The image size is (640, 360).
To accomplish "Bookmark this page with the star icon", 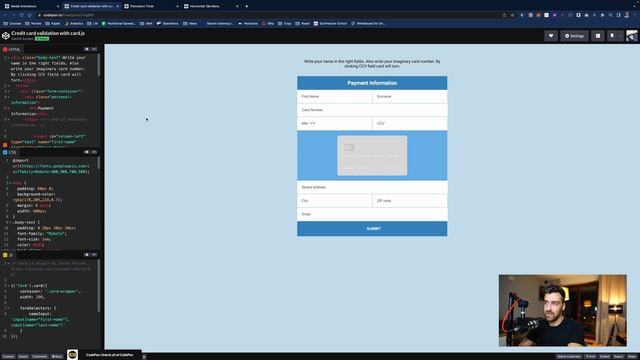I will click(513, 15).
